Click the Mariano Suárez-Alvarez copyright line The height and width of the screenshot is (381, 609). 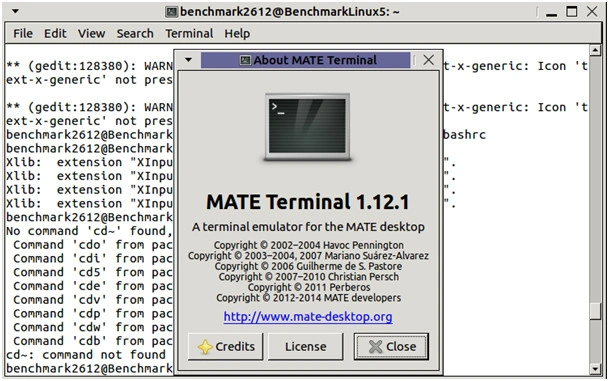(308, 256)
